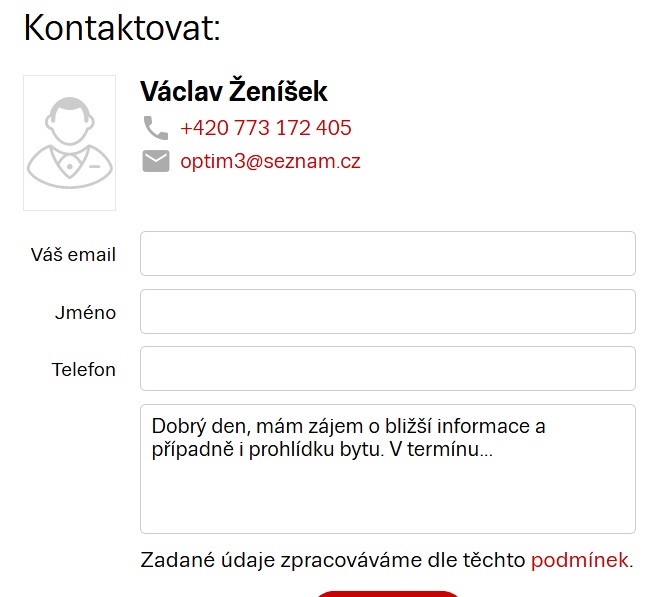Focus the Telefon input field
The image size is (667, 597).
point(388,368)
